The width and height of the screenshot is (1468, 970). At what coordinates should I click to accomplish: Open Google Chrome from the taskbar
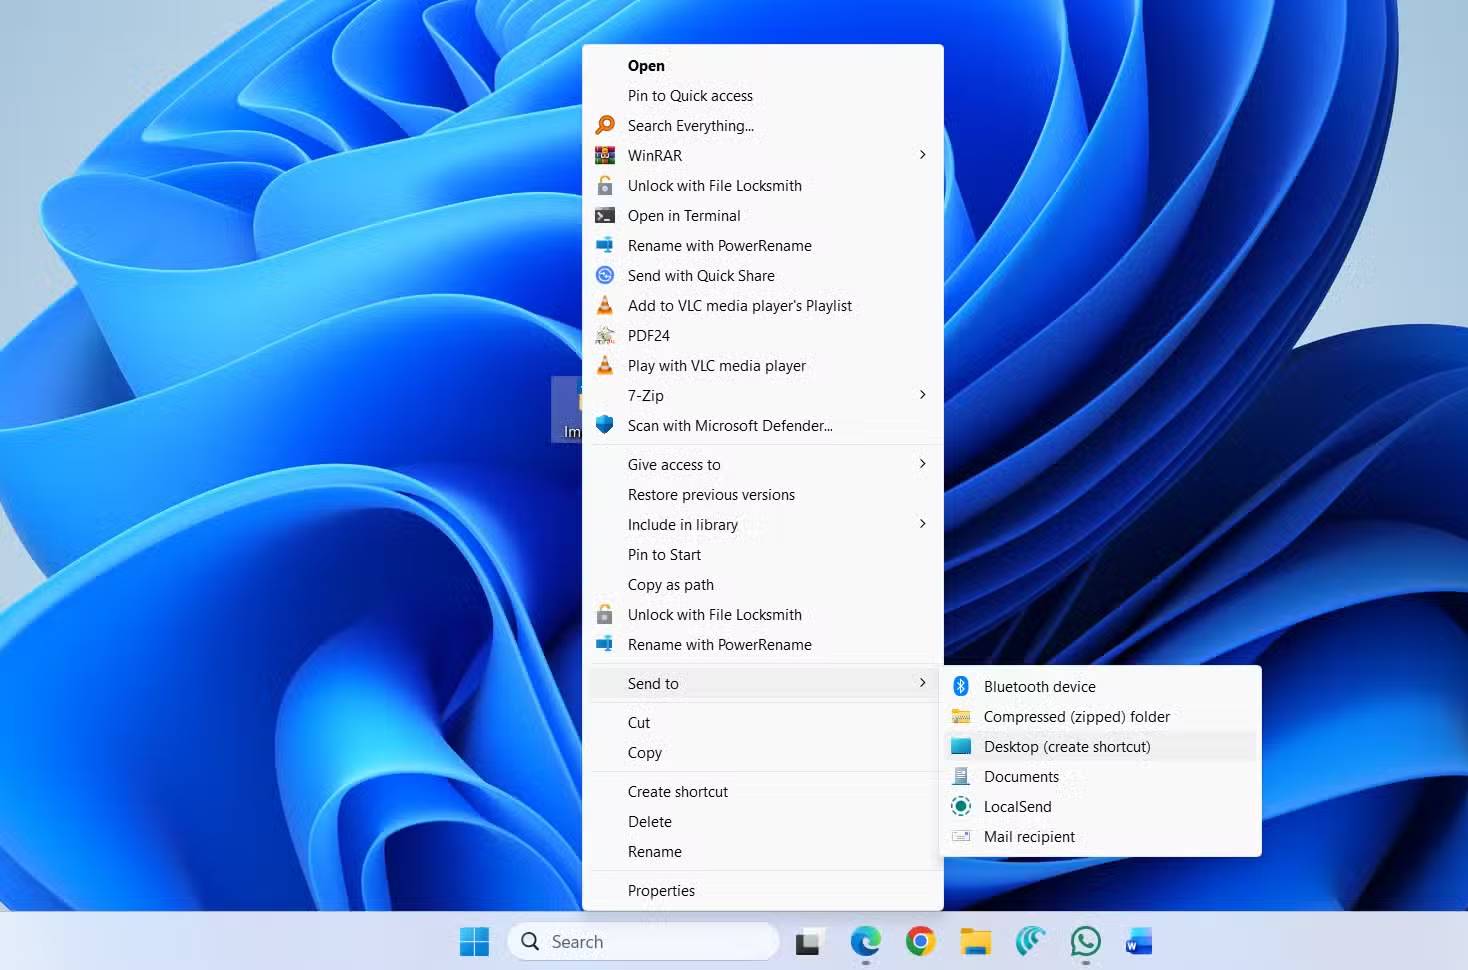pos(920,941)
